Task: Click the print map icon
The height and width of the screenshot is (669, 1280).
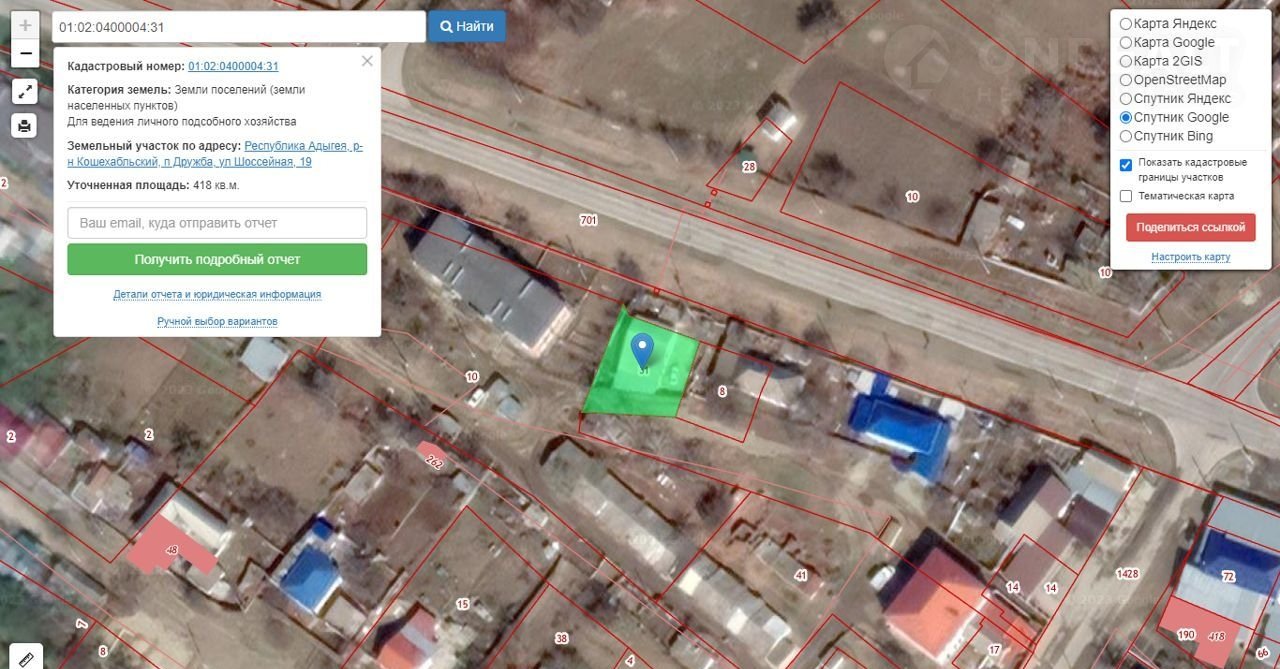Action: point(25,126)
